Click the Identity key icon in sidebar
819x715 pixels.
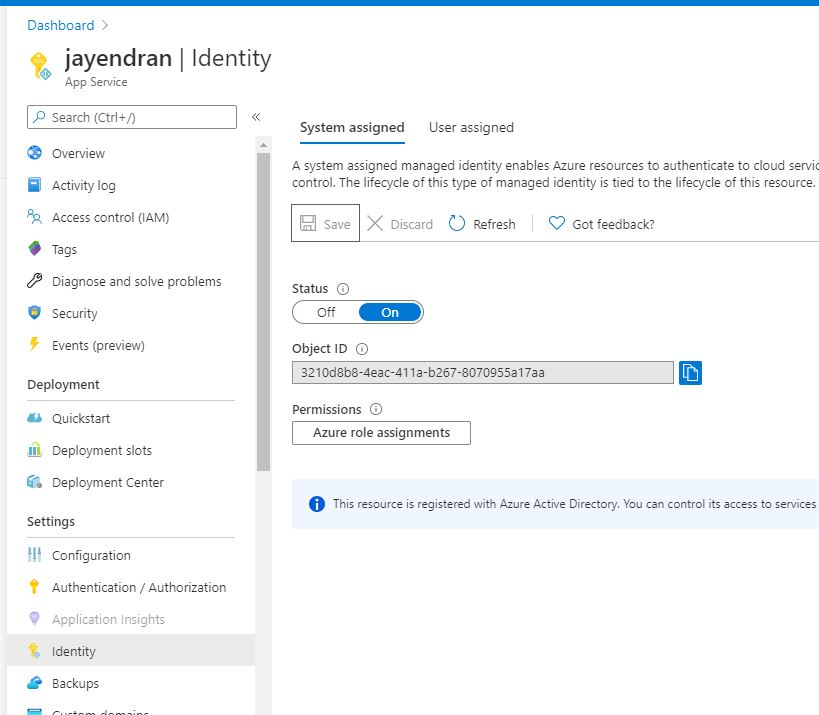[34, 651]
